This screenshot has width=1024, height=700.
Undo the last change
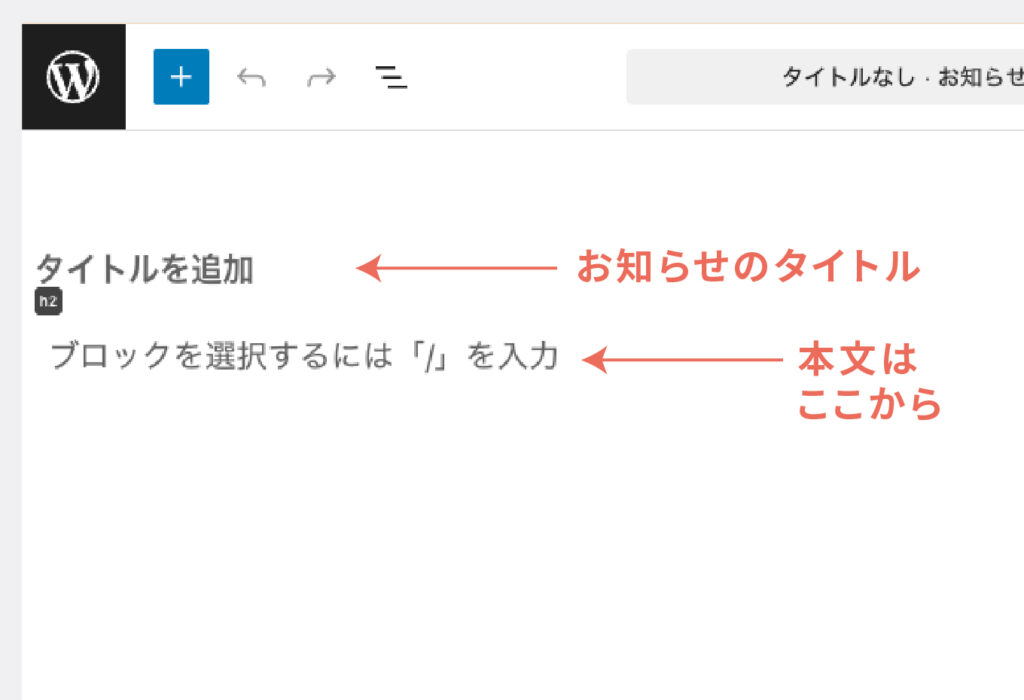[251, 77]
